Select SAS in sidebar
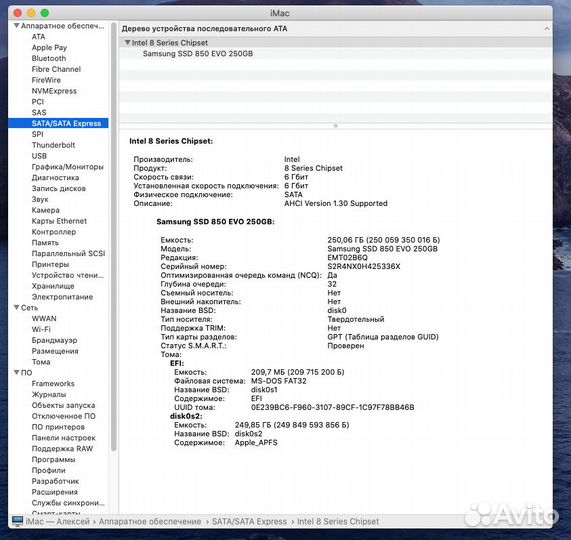The width and height of the screenshot is (571, 540). 39,113
